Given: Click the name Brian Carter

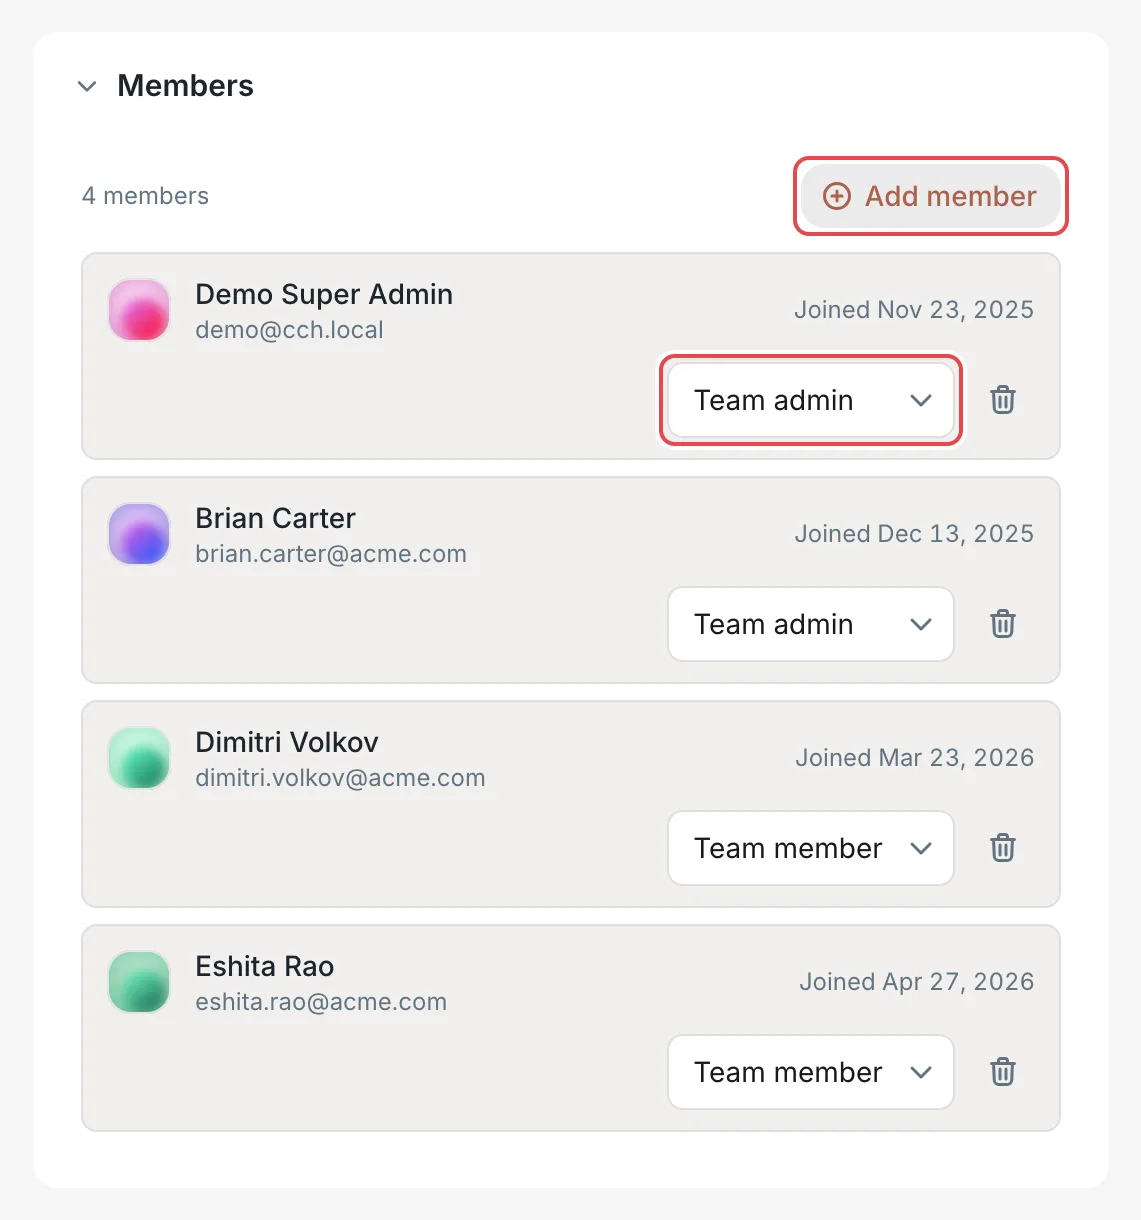Looking at the screenshot, I should (275, 518).
